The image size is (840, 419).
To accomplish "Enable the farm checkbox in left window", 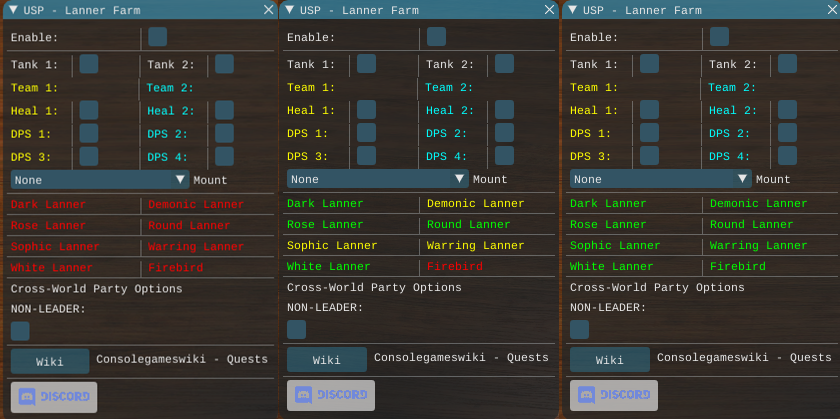I will pos(157,37).
